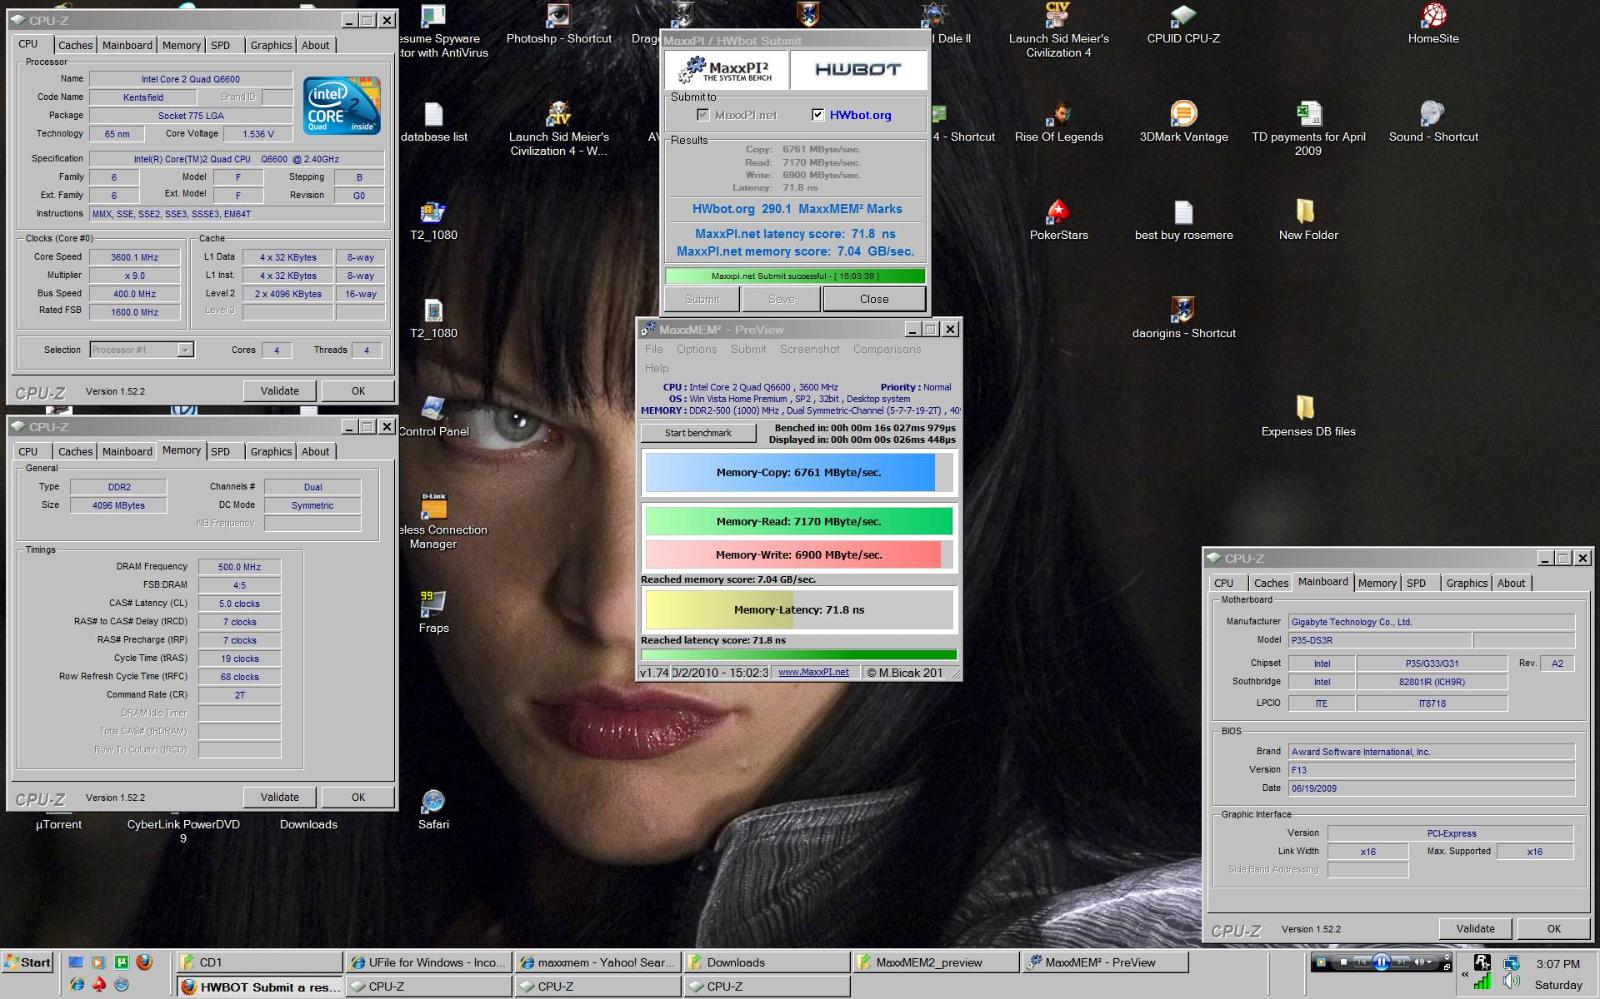Viewport: 1600px width, 999px height.
Task: Launch the PokerStars desktop icon
Action: click(x=1059, y=221)
